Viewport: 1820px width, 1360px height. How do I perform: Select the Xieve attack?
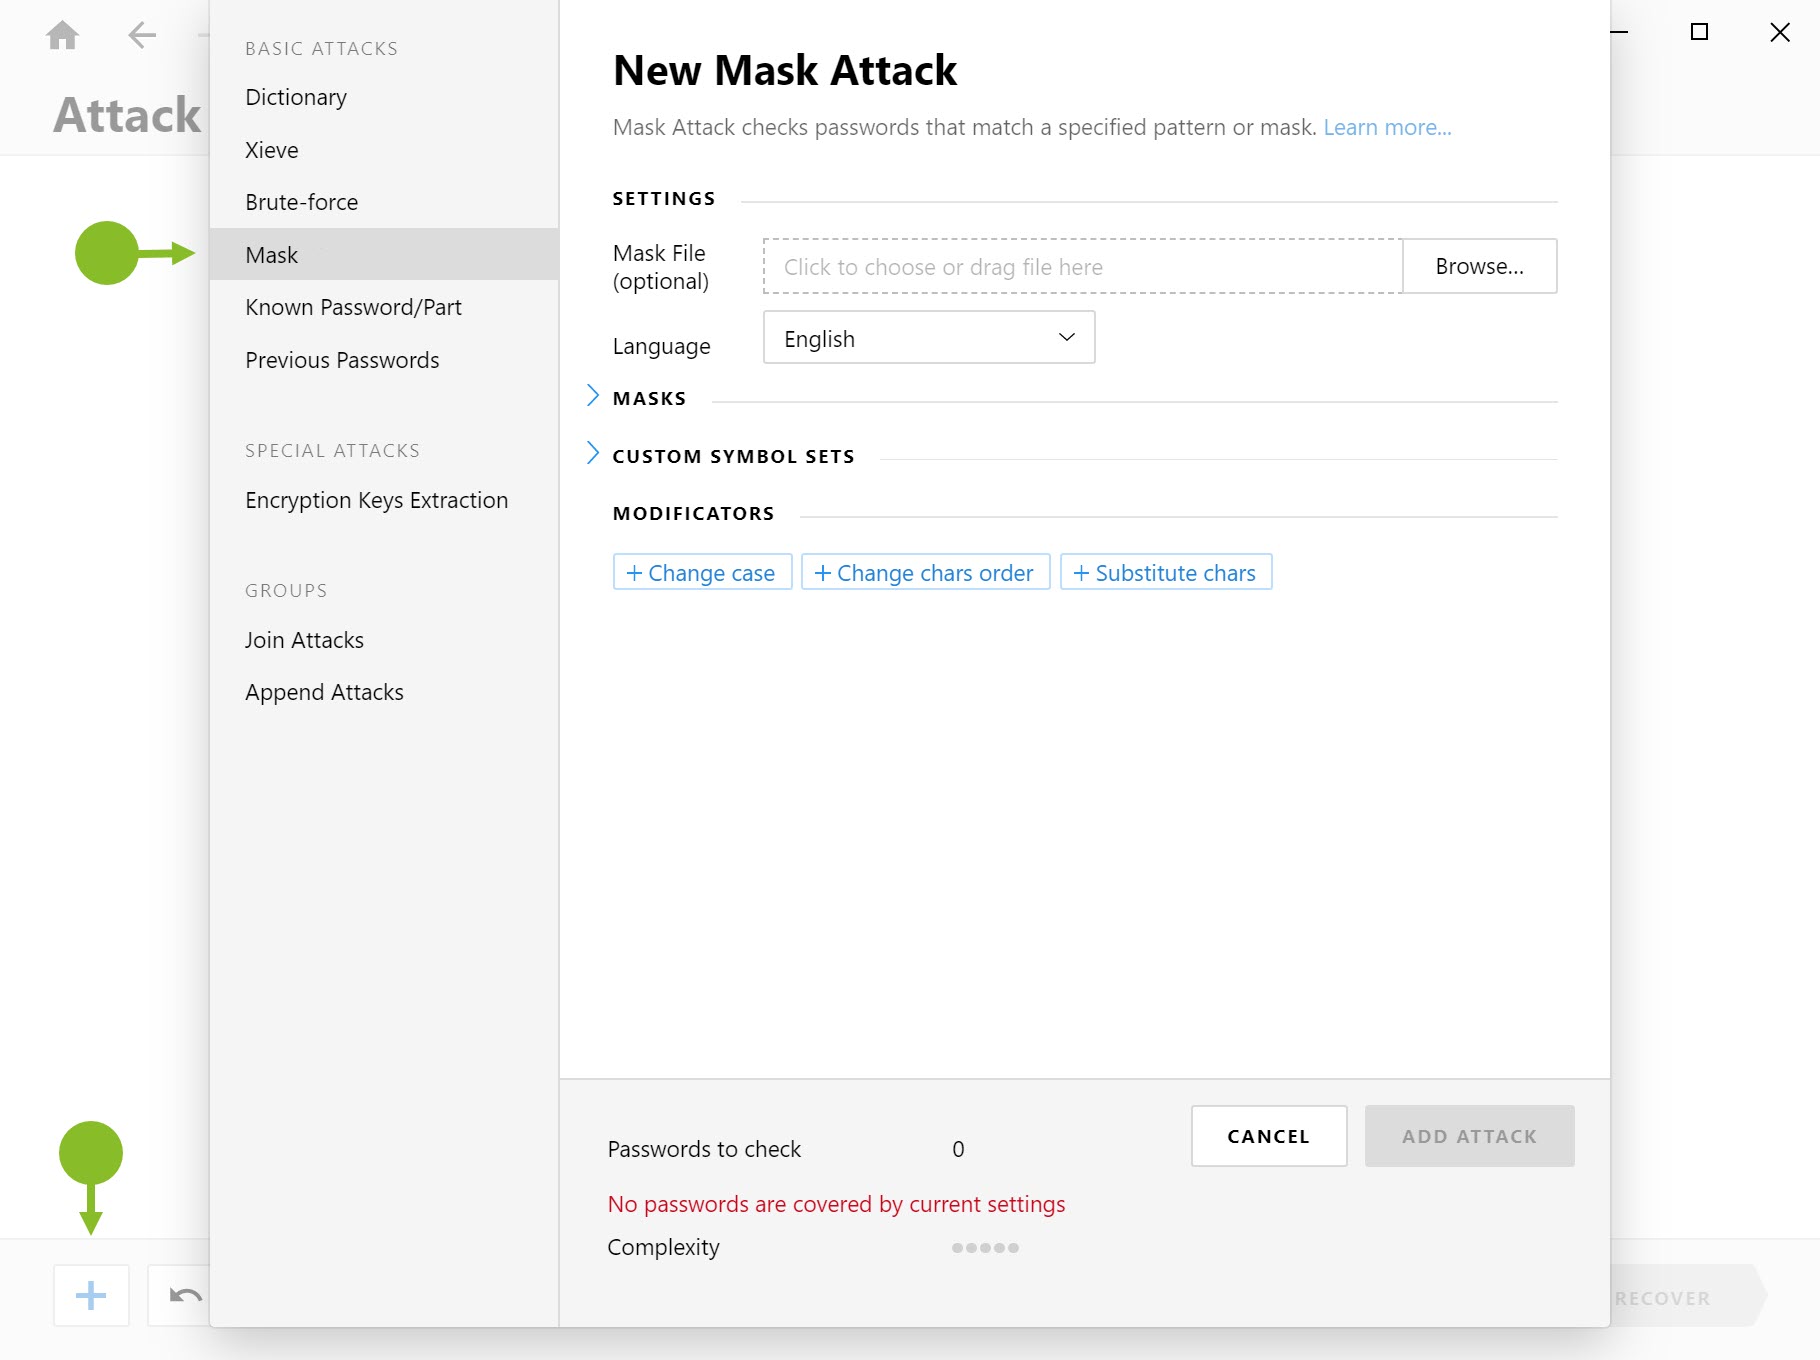[x=271, y=149]
